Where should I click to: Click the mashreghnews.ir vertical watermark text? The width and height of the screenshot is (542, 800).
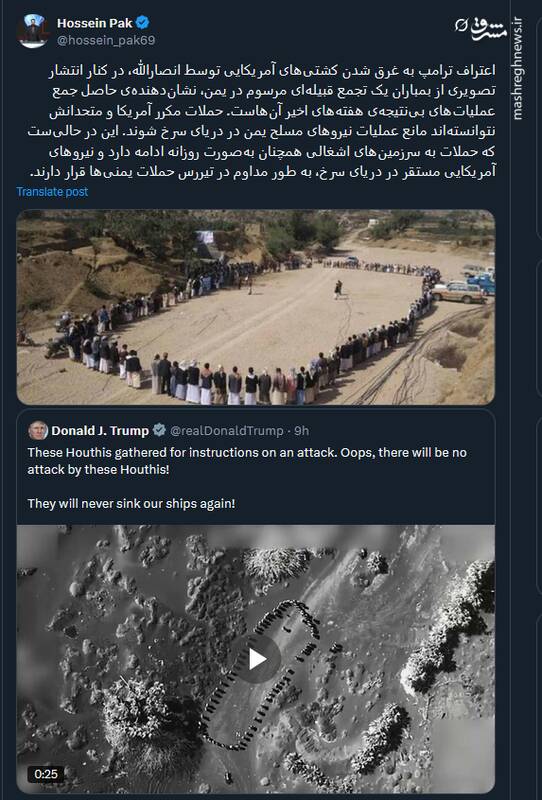pos(518,68)
